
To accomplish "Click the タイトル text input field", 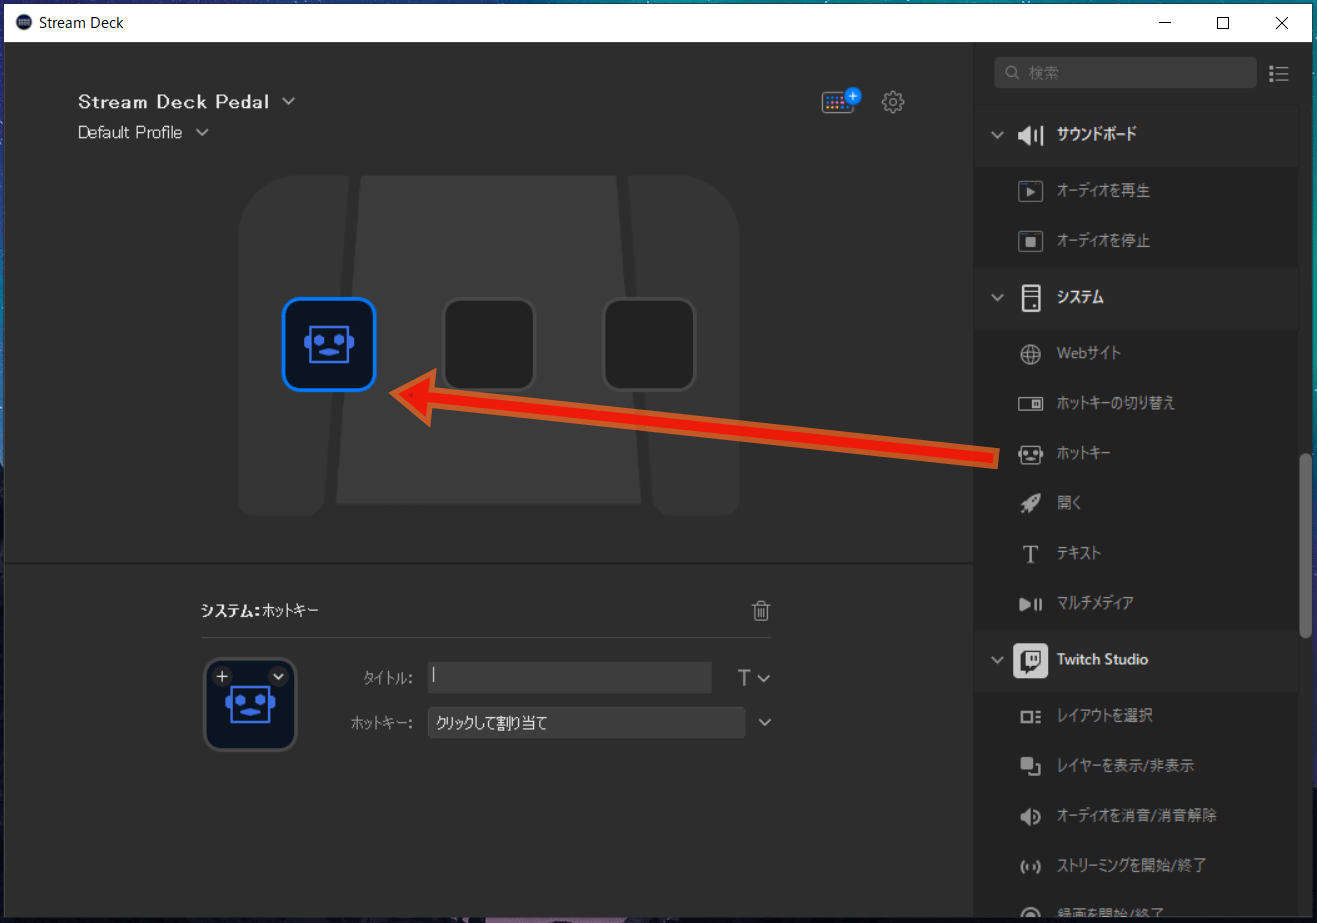I will pyautogui.click(x=570, y=677).
